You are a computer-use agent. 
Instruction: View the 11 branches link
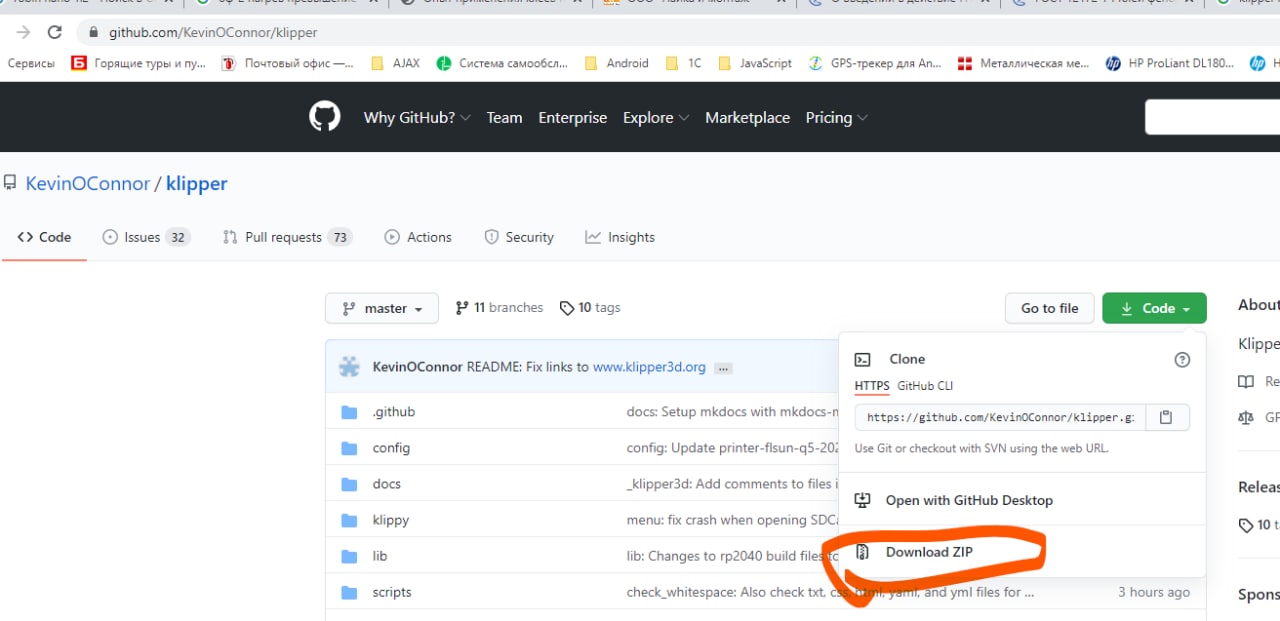[499, 307]
